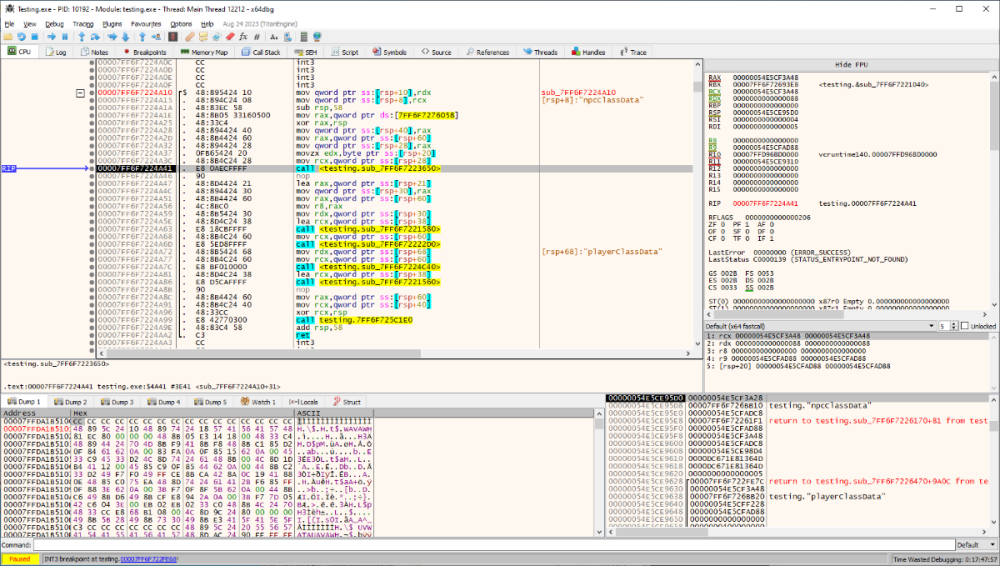
Task: Click the disassembly vertical scrollbar
Action: tap(695, 200)
